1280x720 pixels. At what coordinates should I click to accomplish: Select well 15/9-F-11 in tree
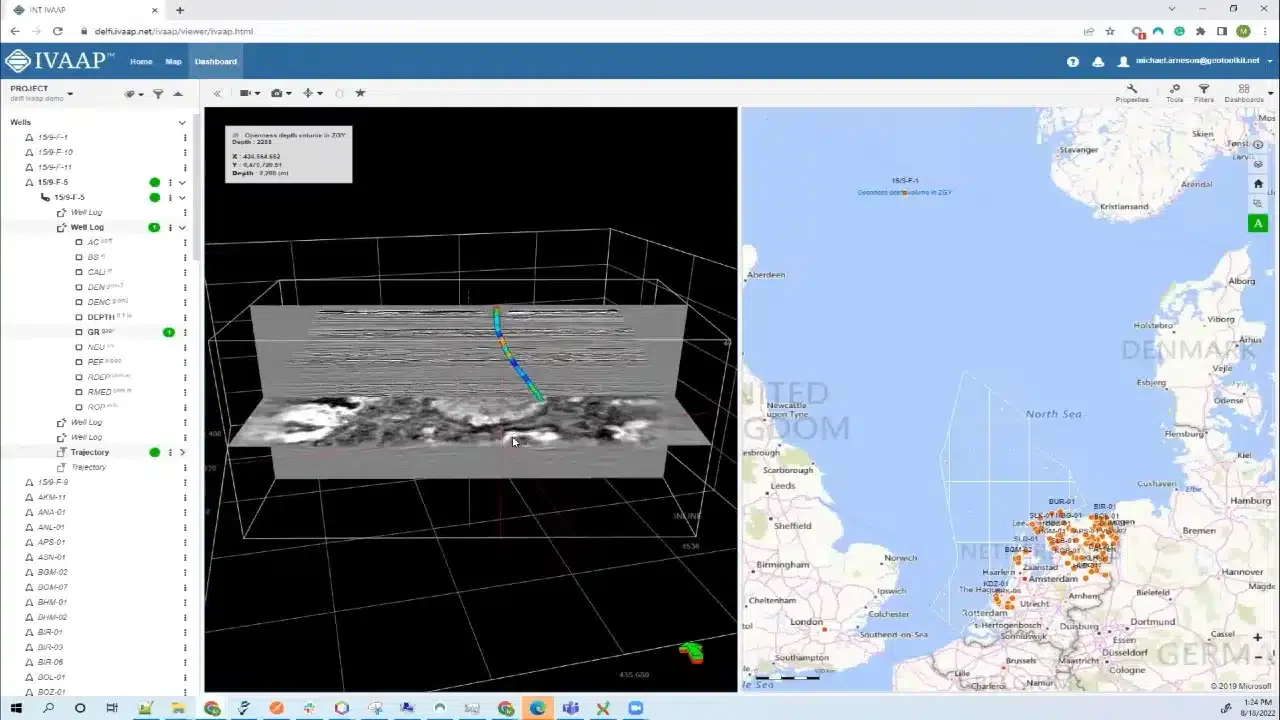55,167
